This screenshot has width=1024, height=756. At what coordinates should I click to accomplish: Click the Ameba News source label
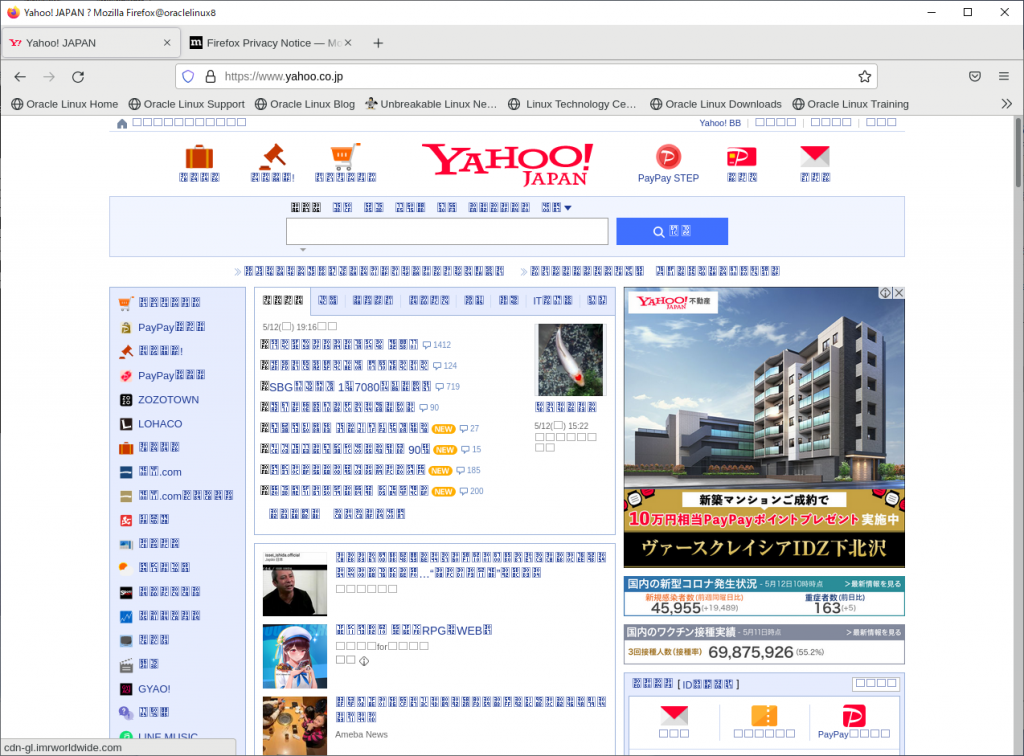point(361,734)
